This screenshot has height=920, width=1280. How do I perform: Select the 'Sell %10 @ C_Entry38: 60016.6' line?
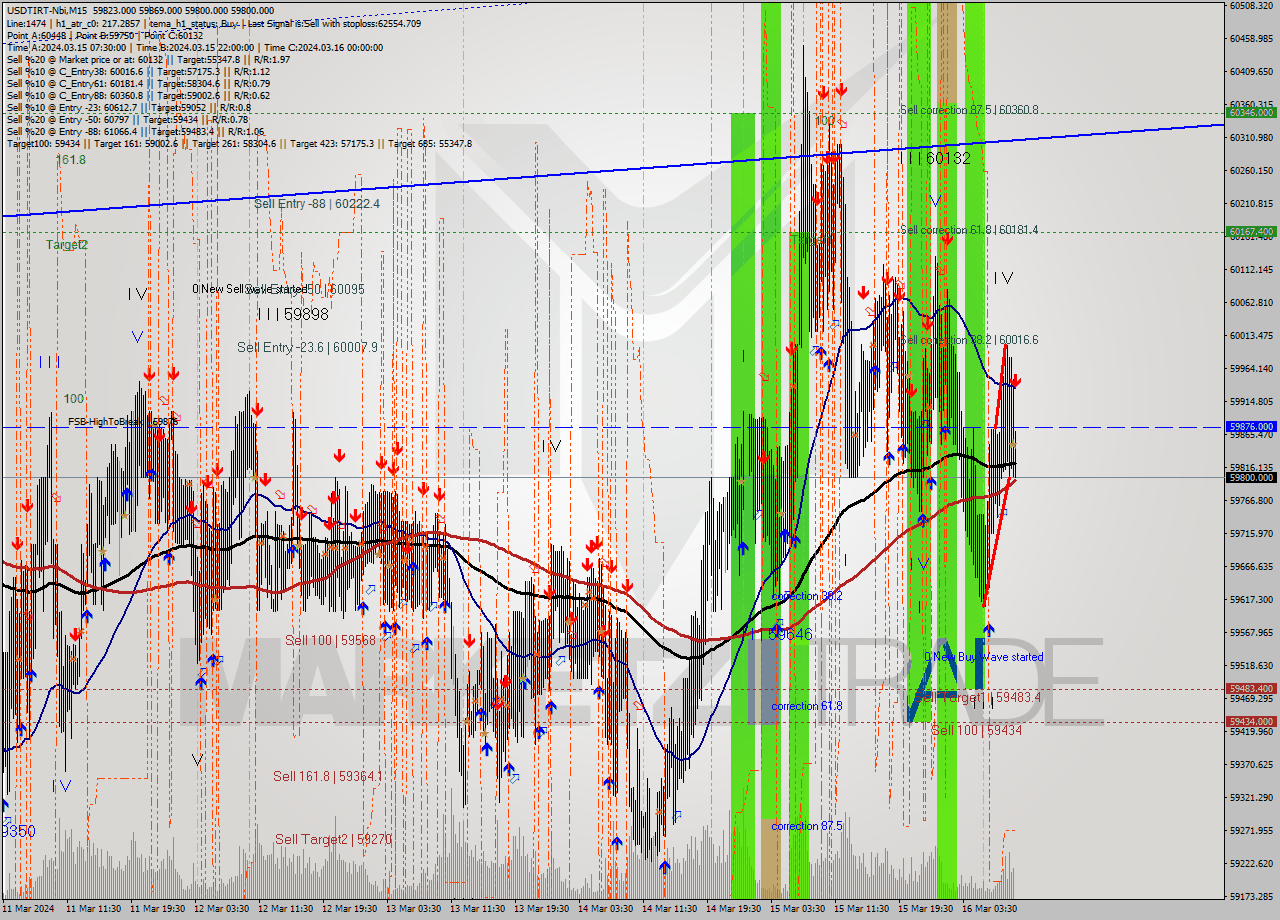pyautogui.click(x=138, y=72)
